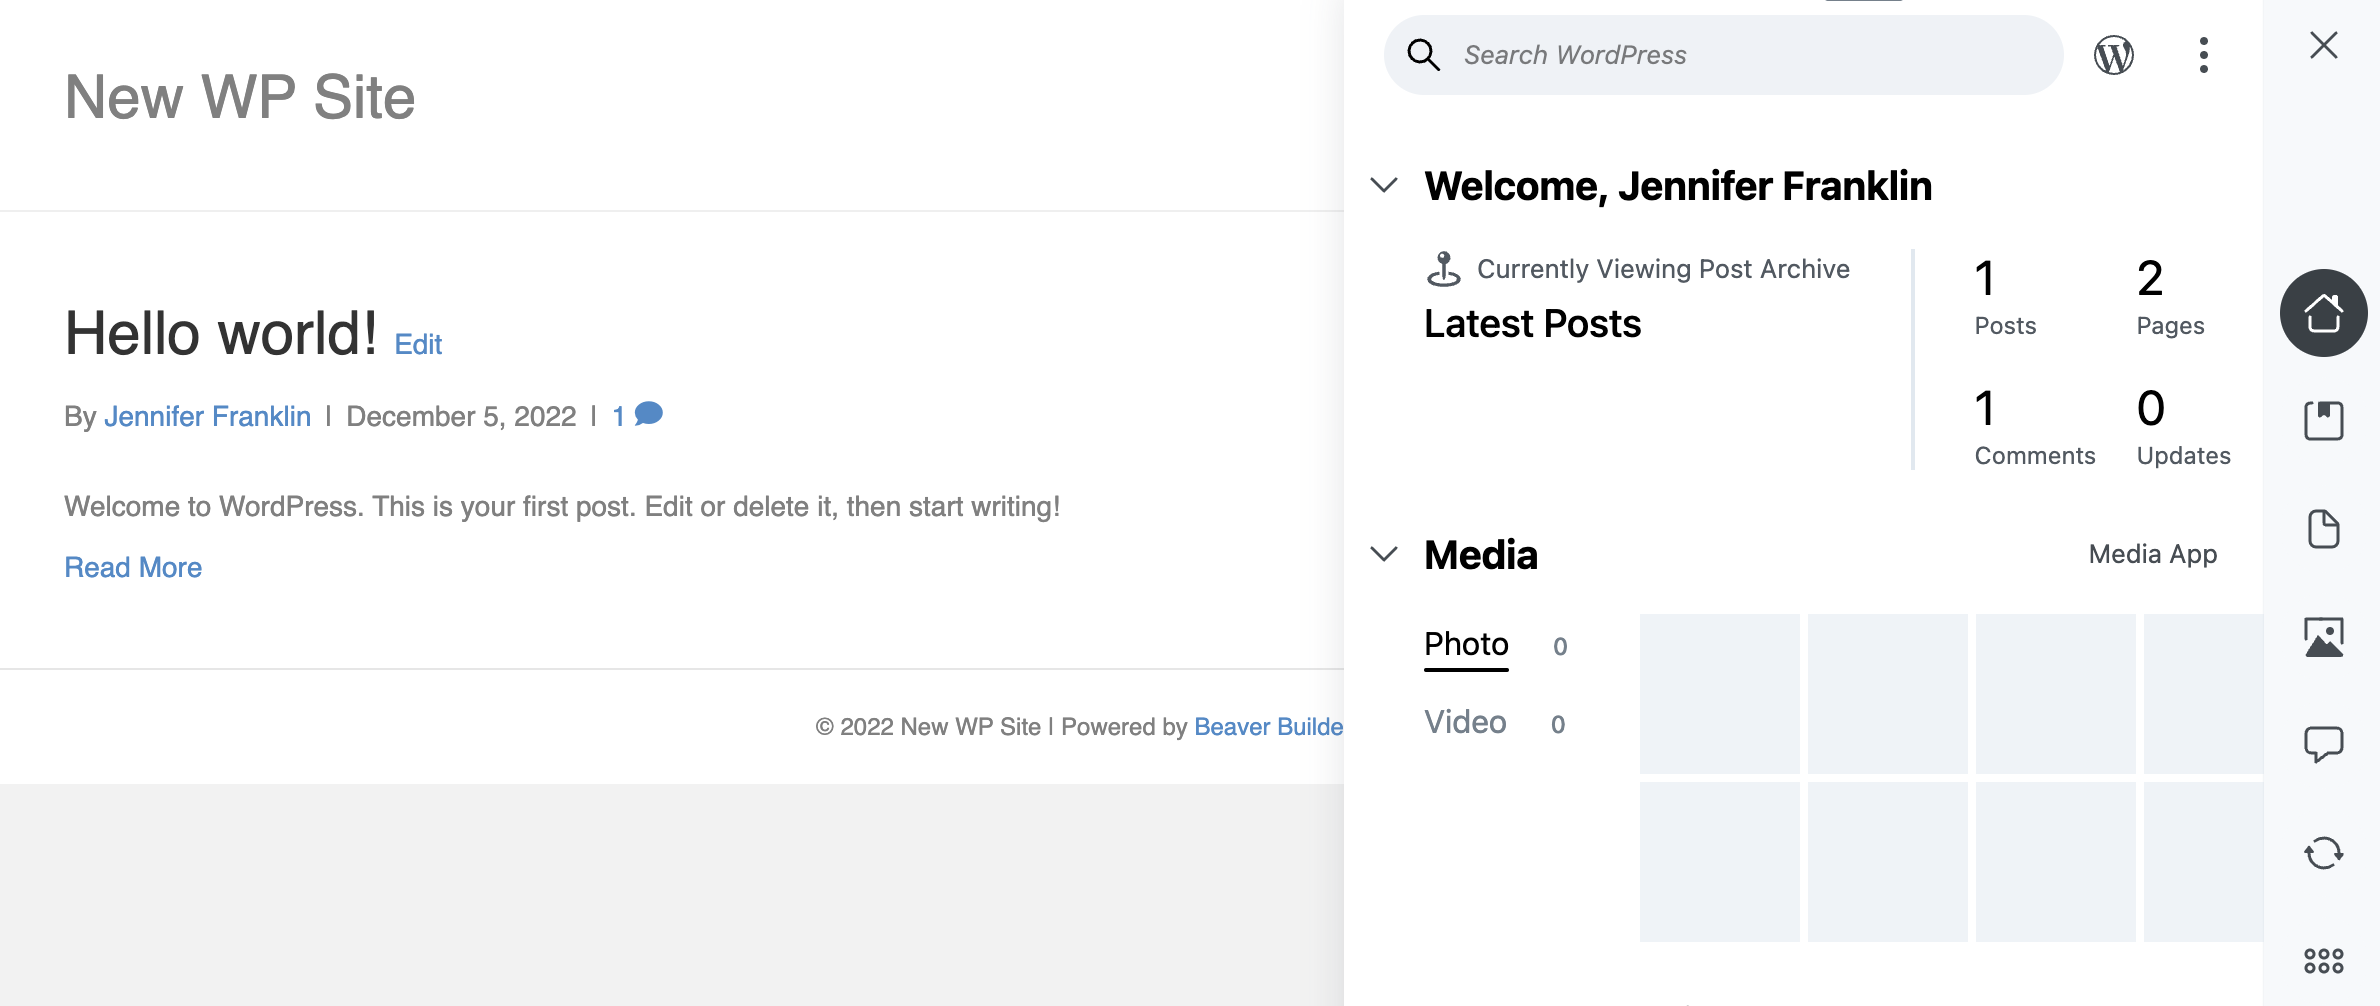
Task: Open the Beaver Builder footer link
Action: coord(1268,727)
